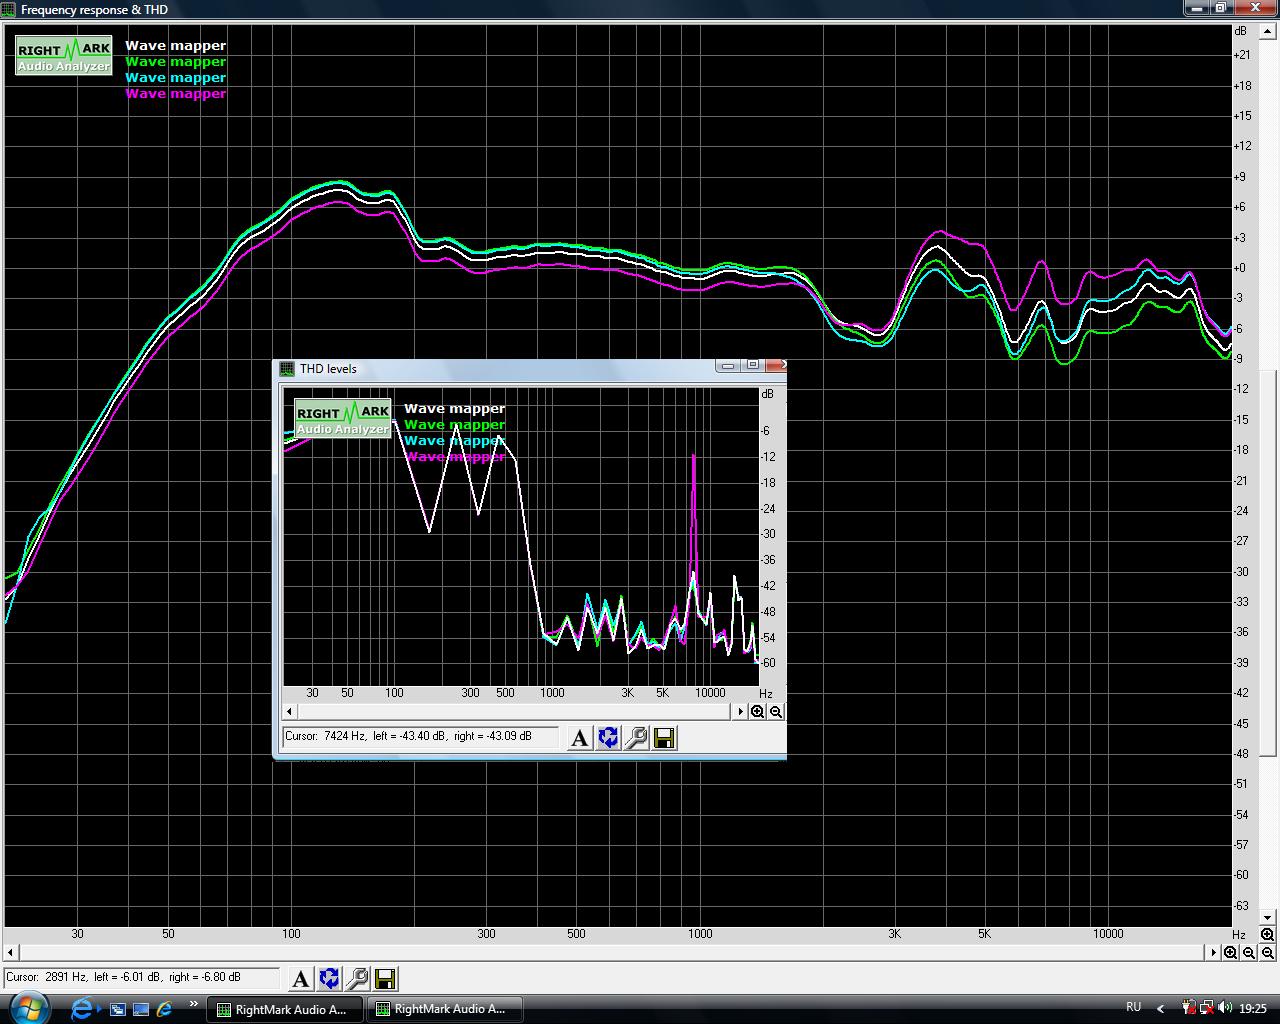This screenshot has width=1280, height=1024.
Task: Click THD cursor readout '7424 Hz' field
Action: tap(420, 737)
